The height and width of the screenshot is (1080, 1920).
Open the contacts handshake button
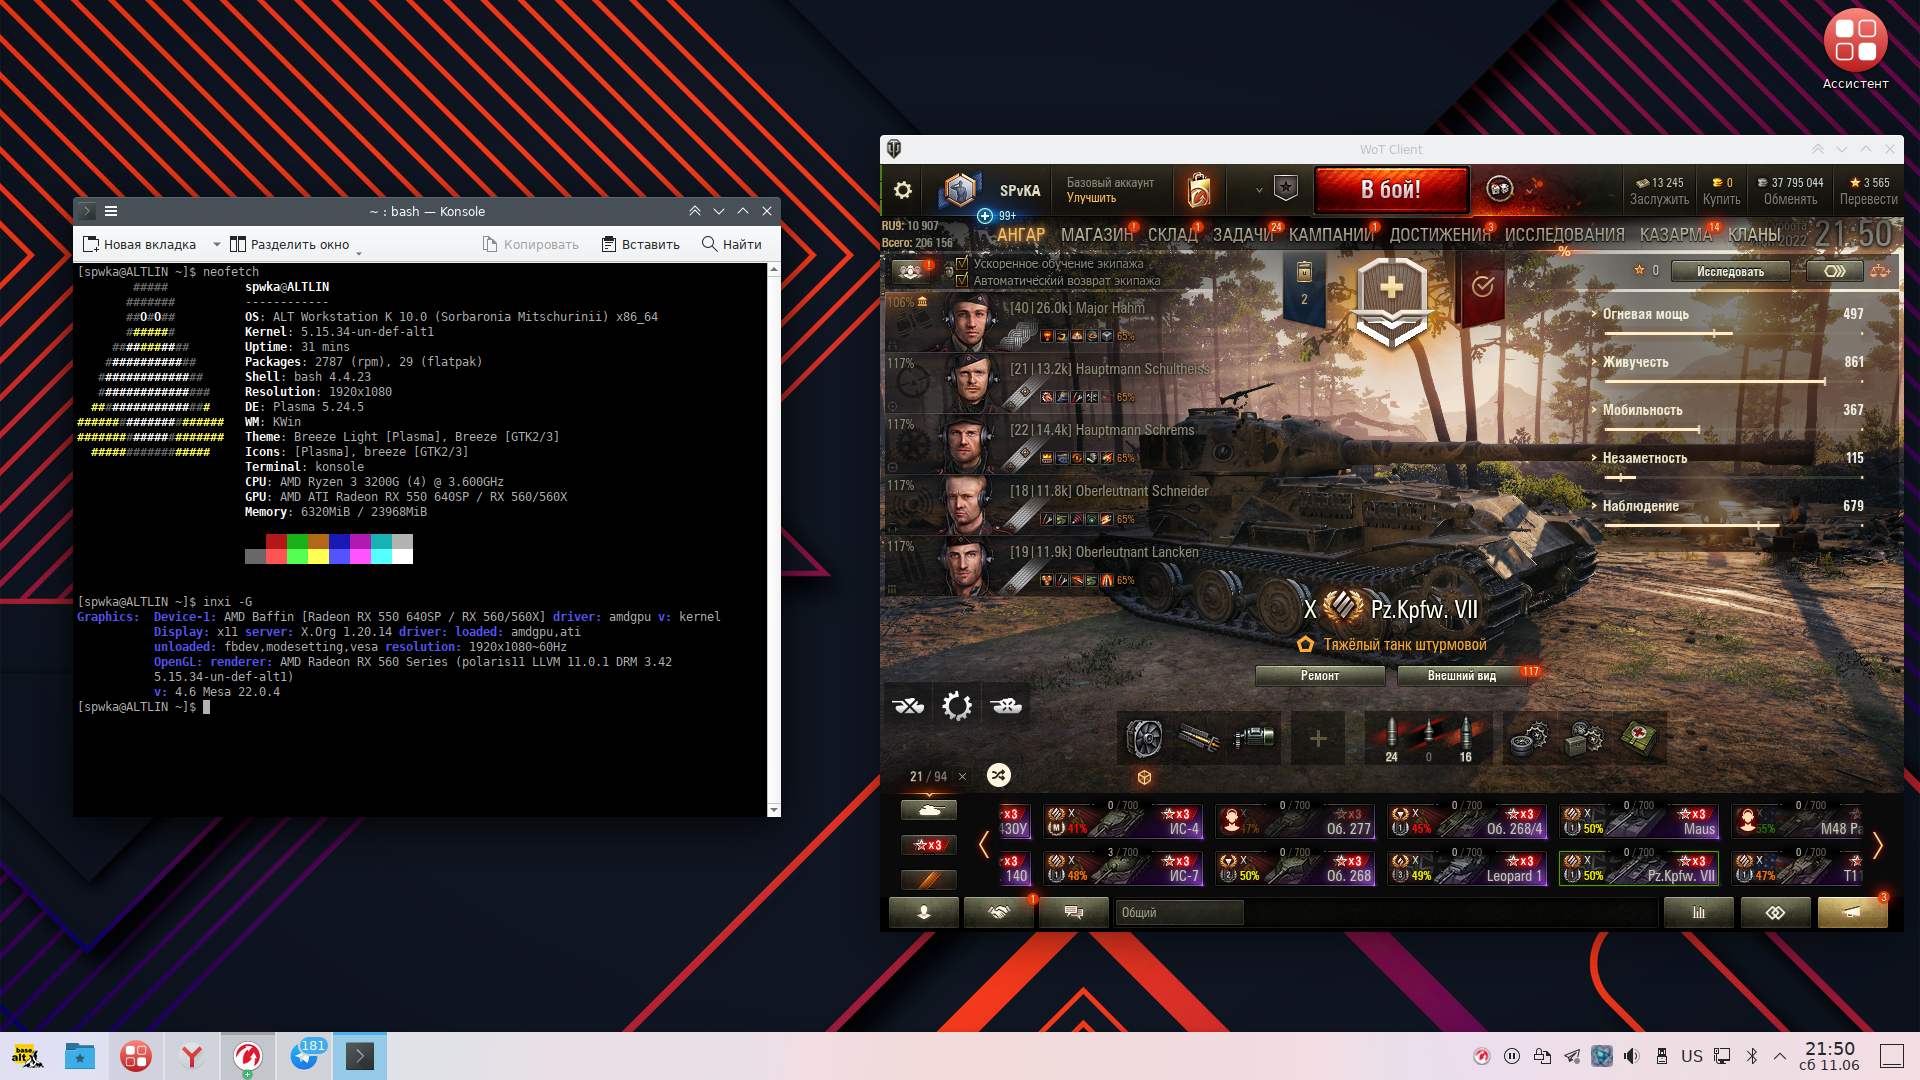(998, 912)
